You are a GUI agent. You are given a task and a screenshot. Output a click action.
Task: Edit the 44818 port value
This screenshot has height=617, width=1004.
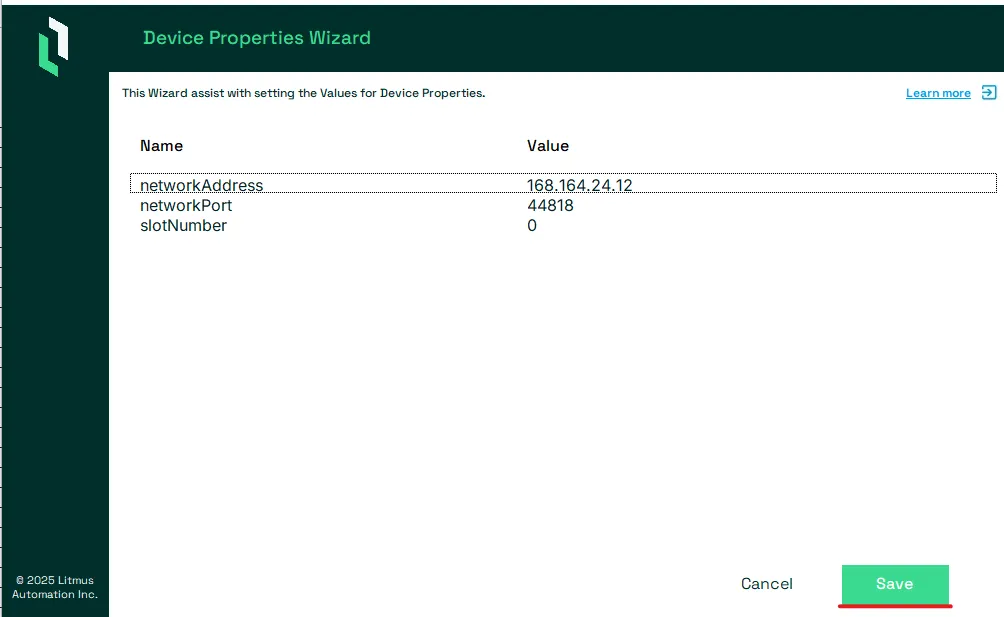pos(550,205)
